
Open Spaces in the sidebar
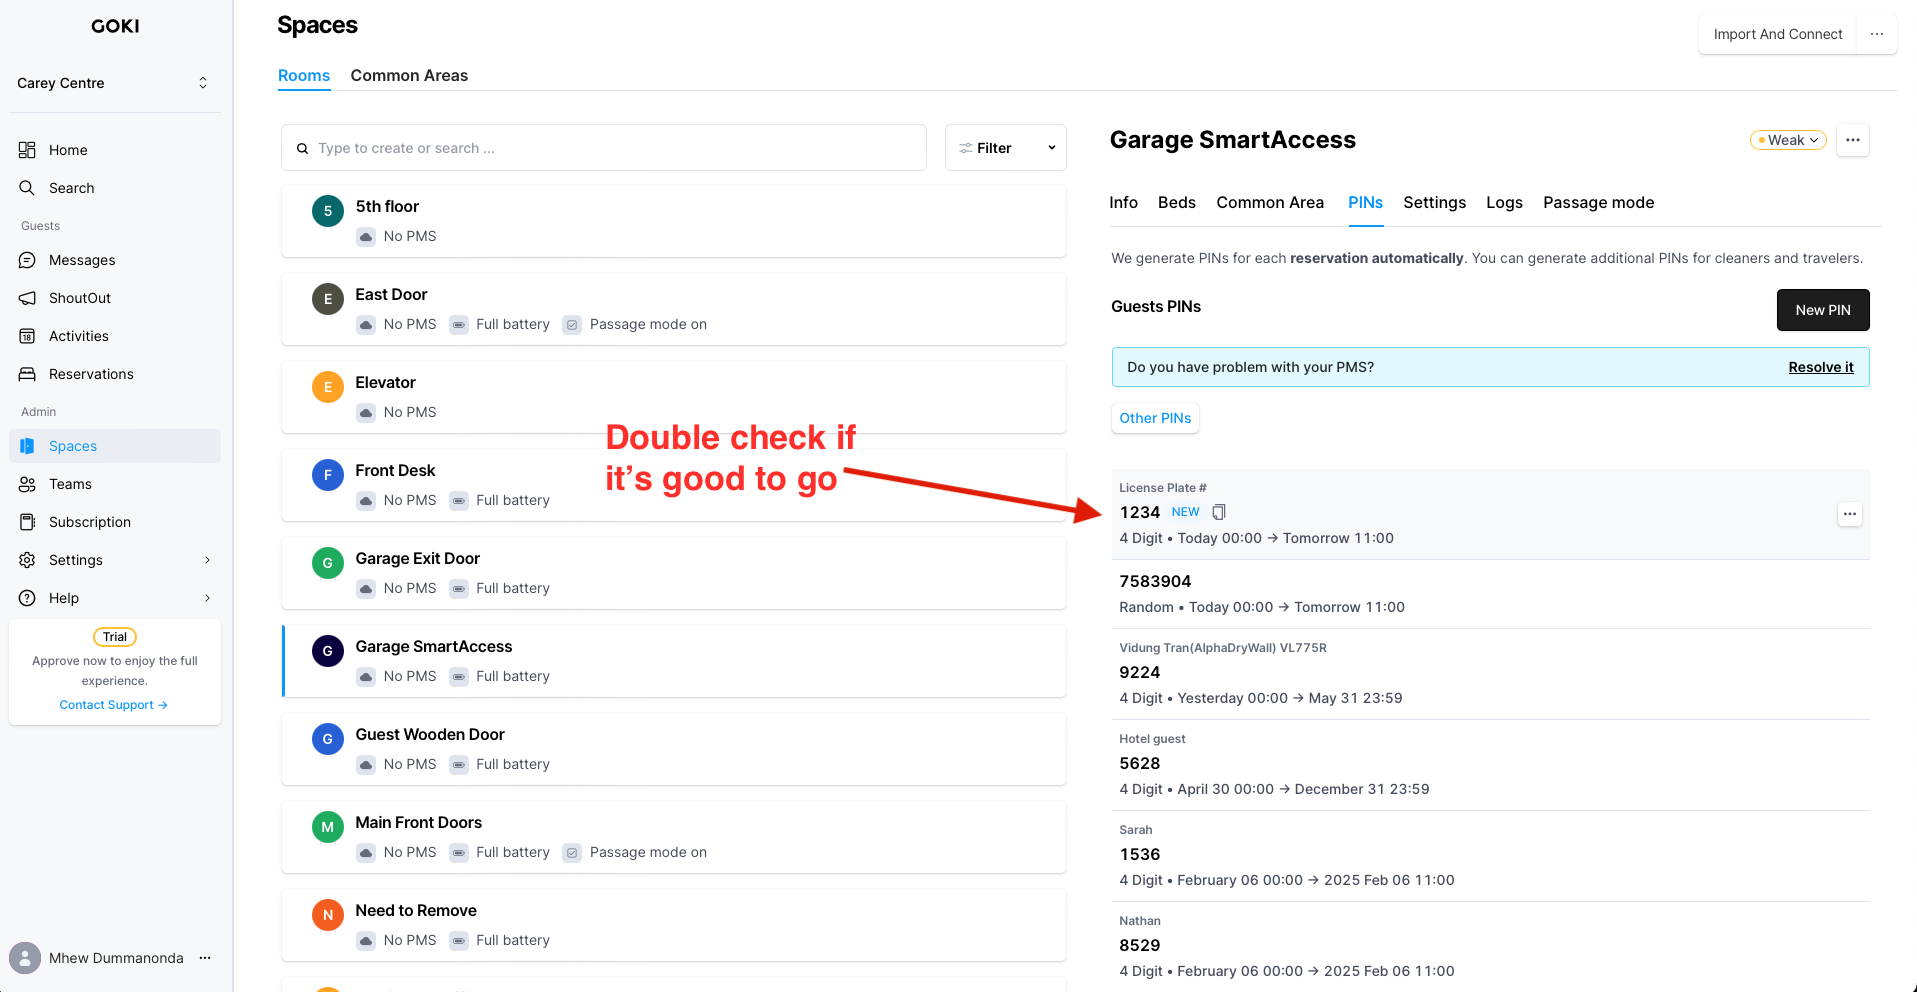point(115,446)
